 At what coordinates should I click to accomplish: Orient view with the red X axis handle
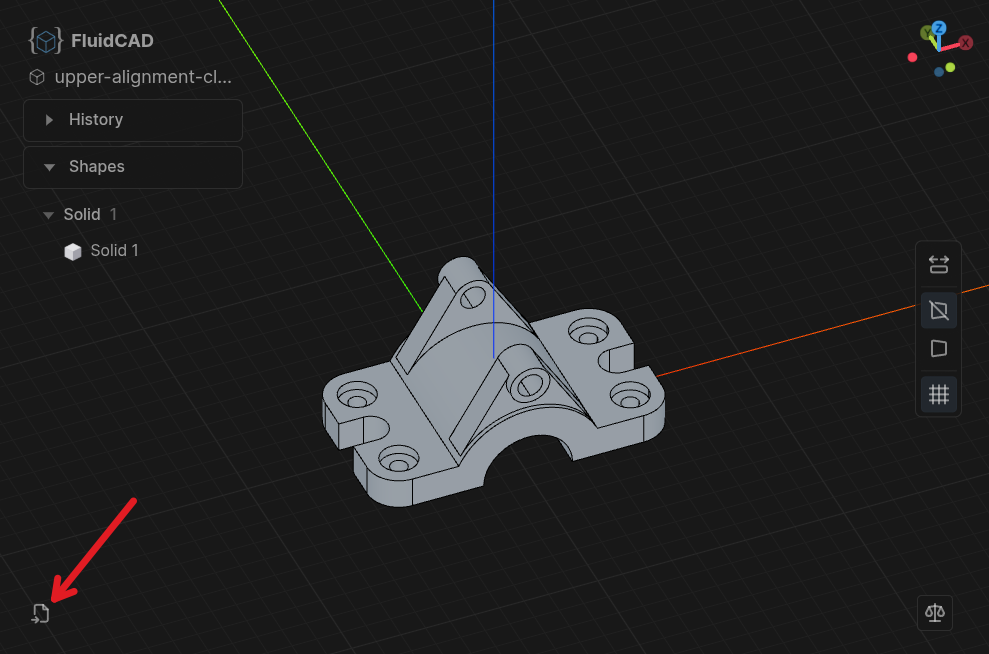pyautogui.click(x=966, y=42)
